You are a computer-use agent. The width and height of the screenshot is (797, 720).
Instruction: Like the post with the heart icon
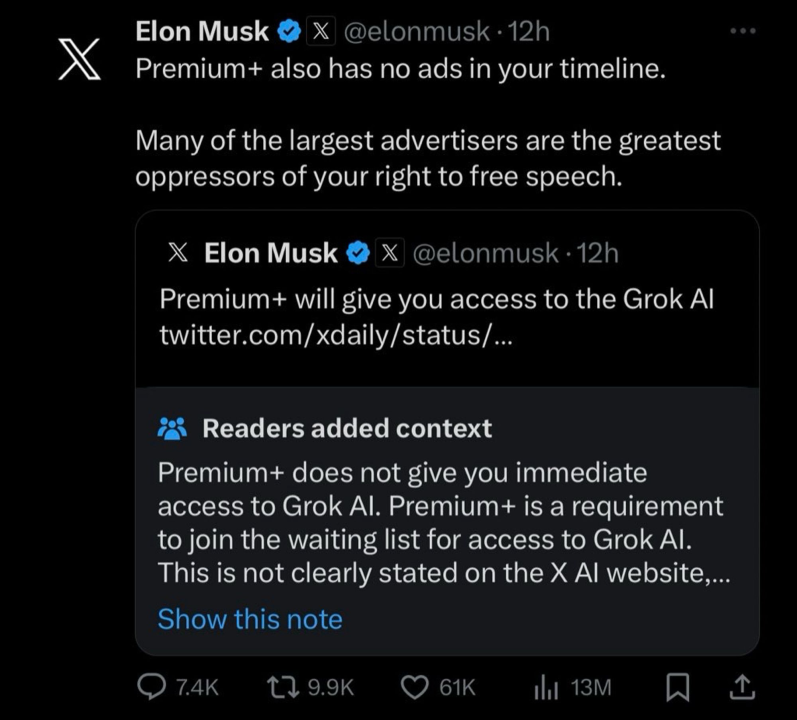click(413, 687)
